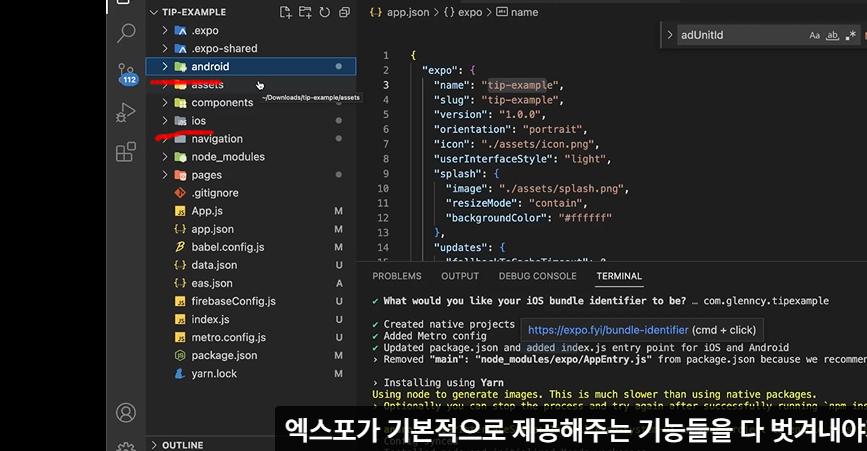
Task: Expand the OUTLINE section
Action: [154, 445]
